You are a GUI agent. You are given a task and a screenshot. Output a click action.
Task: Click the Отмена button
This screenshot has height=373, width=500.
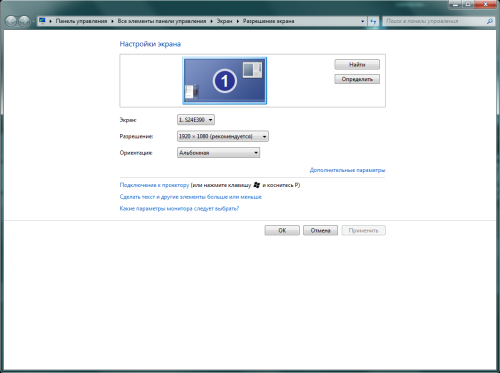[x=320, y=230]
